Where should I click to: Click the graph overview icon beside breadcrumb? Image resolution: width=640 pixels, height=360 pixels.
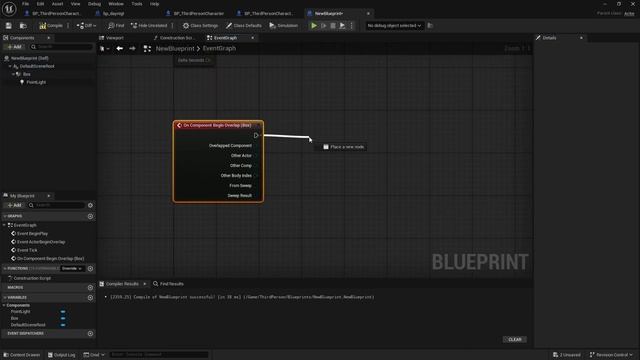pos(147,49)
